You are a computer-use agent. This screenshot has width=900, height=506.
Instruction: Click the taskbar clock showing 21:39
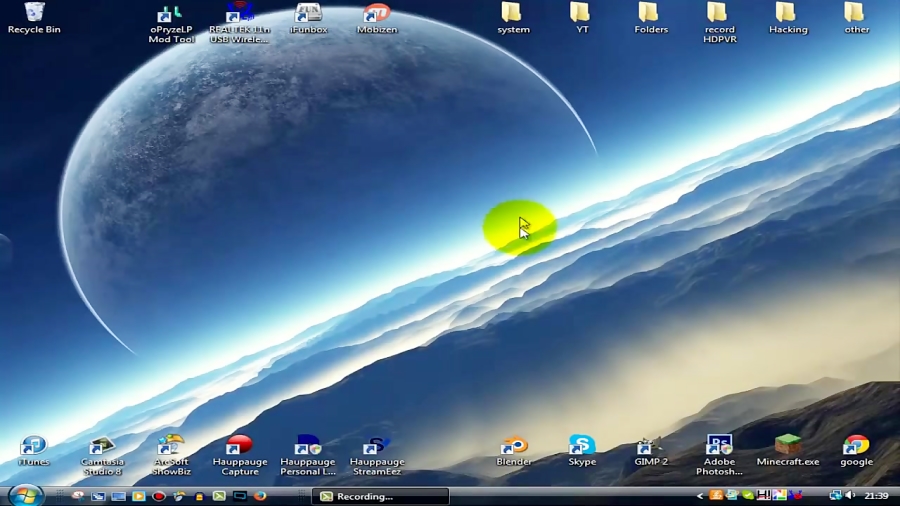(x=876, y=496)
